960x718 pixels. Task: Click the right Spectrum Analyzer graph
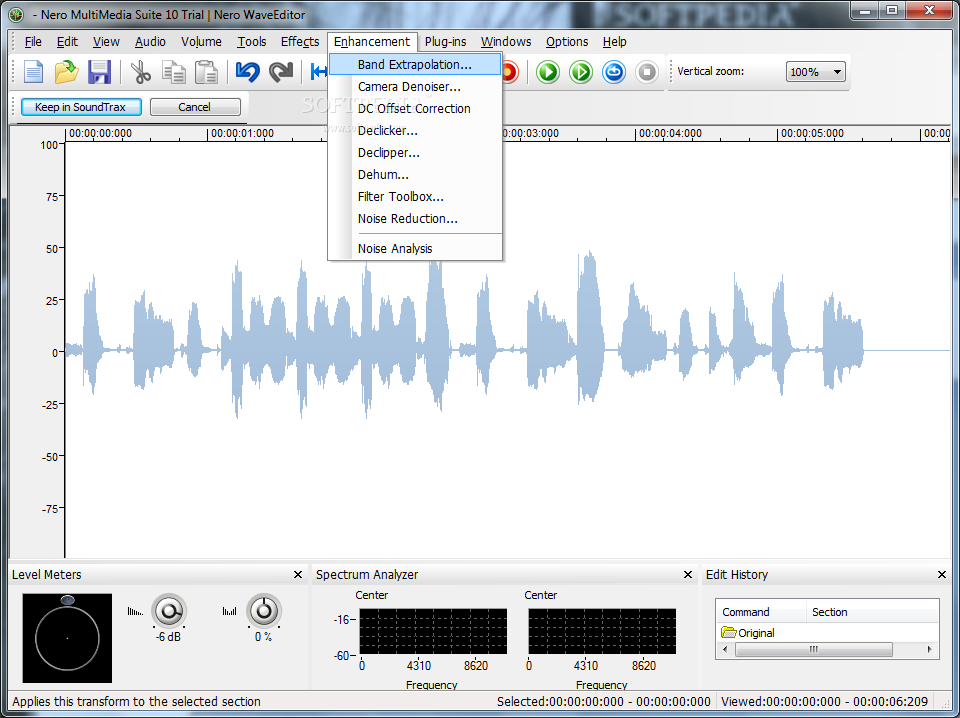tap(602, 631)
